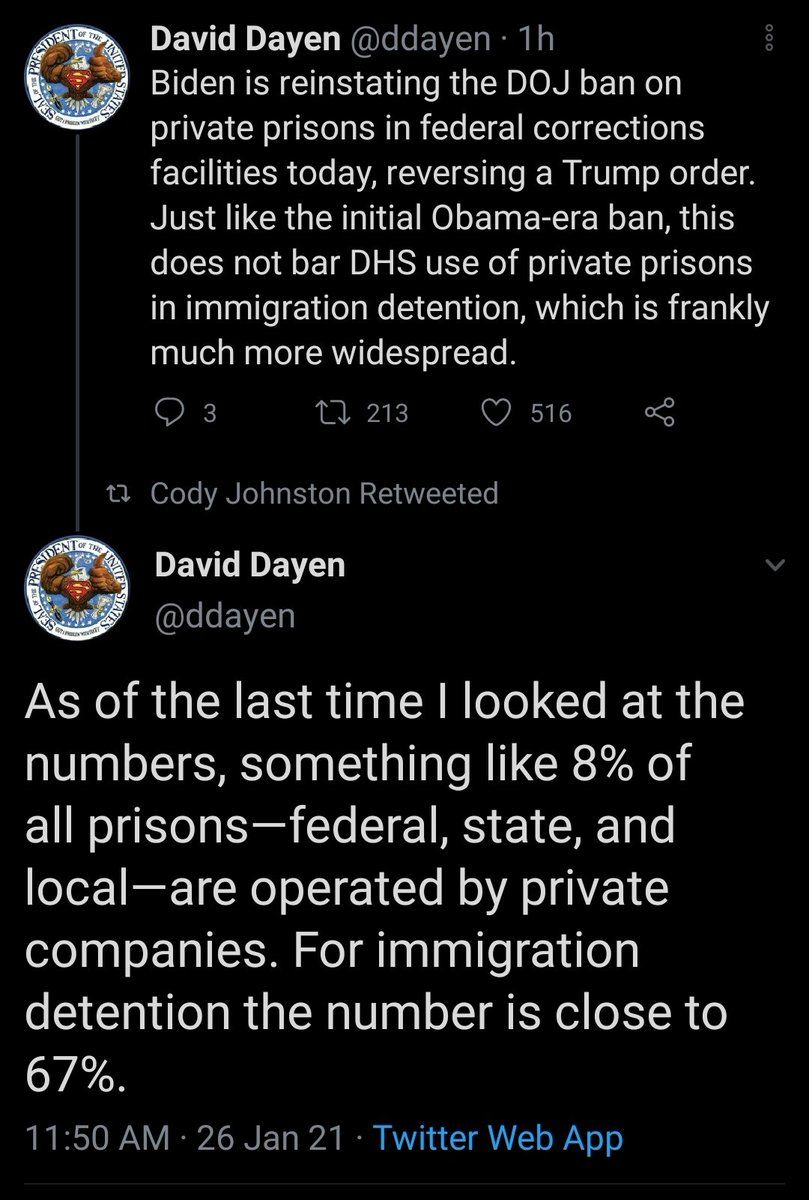Open the 11:50 AM · 26 Jan 21 timestamp
Viewport: 809px width, 1200px height.
pyautogui.click(x=184, y=1138)
